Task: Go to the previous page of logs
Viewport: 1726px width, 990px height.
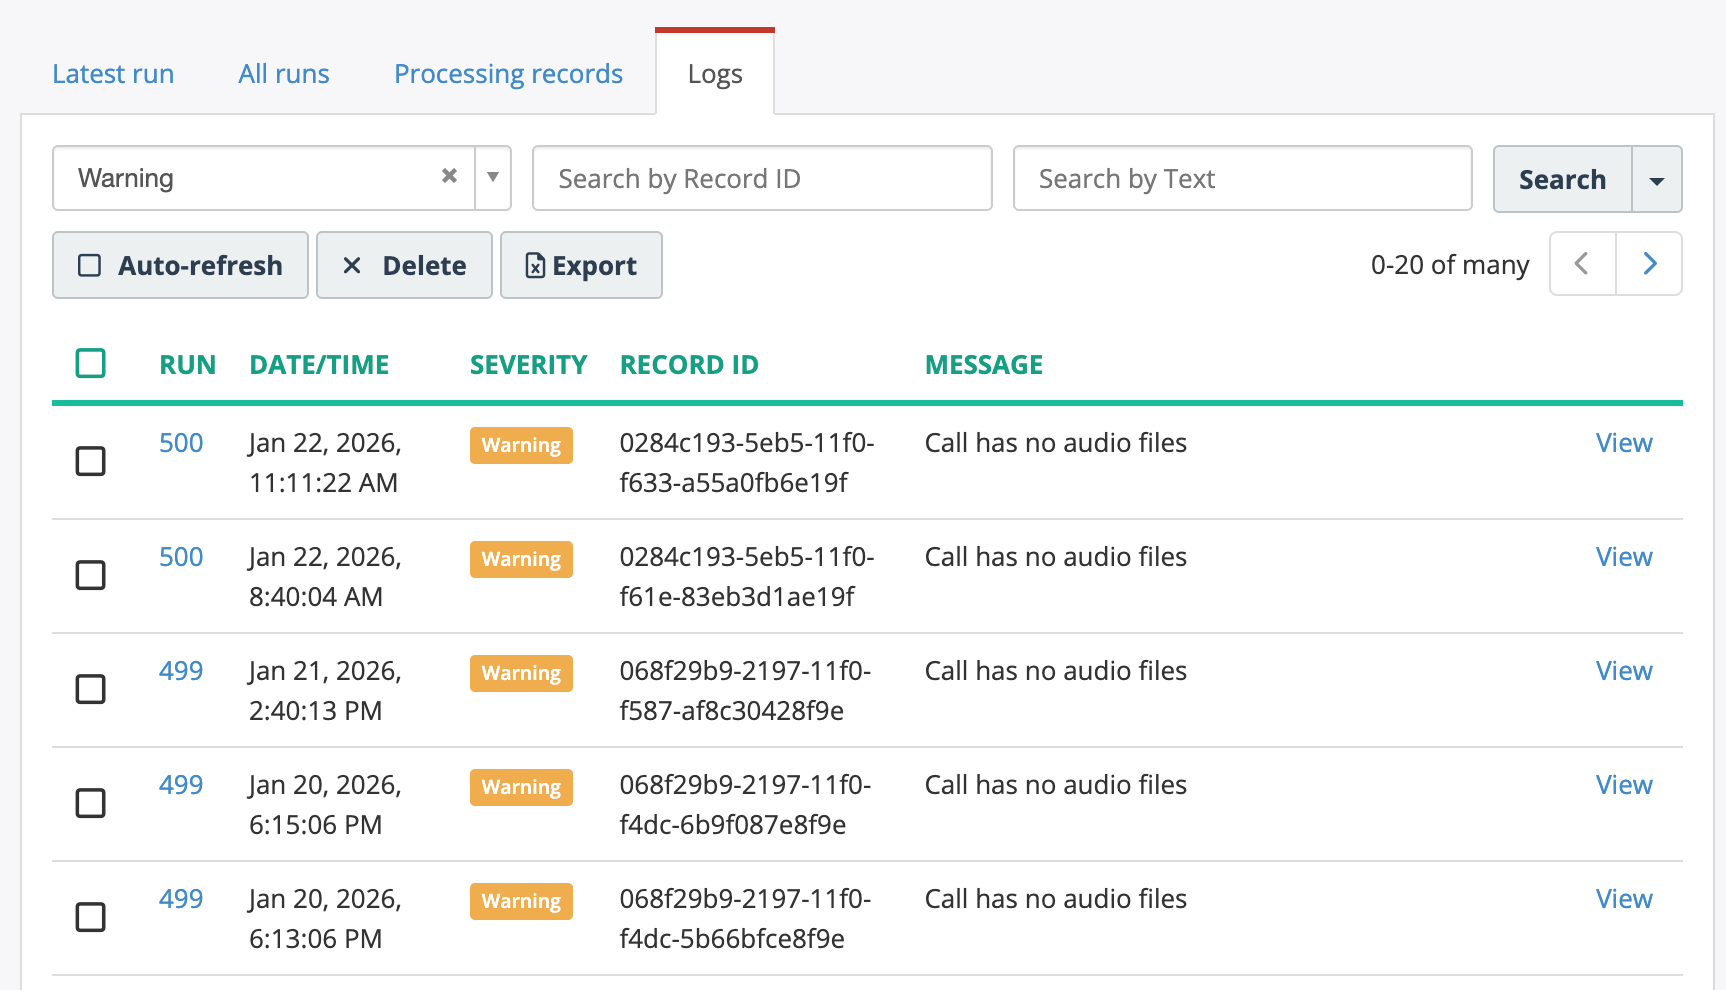Action: tap(1581, 263)
